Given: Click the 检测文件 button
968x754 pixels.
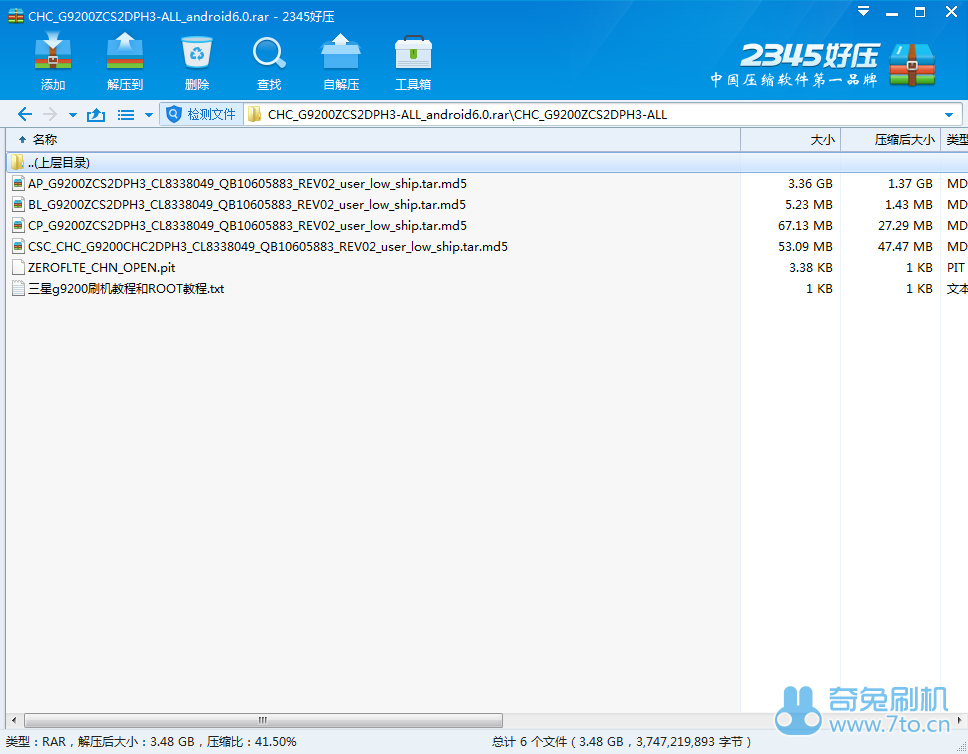Looking at the screenshot, I should click(x=202, y=114).
